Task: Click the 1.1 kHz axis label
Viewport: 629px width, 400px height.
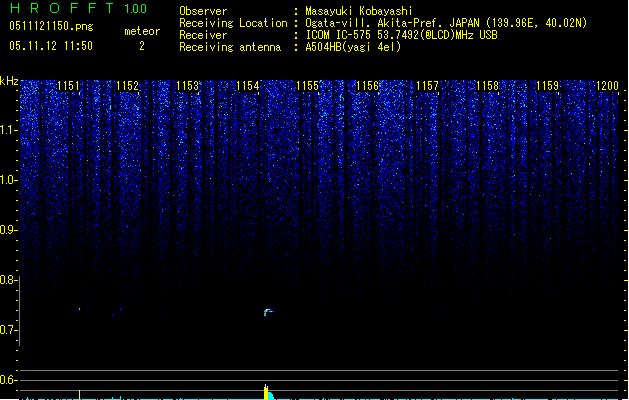Action: tap(9, 130)
